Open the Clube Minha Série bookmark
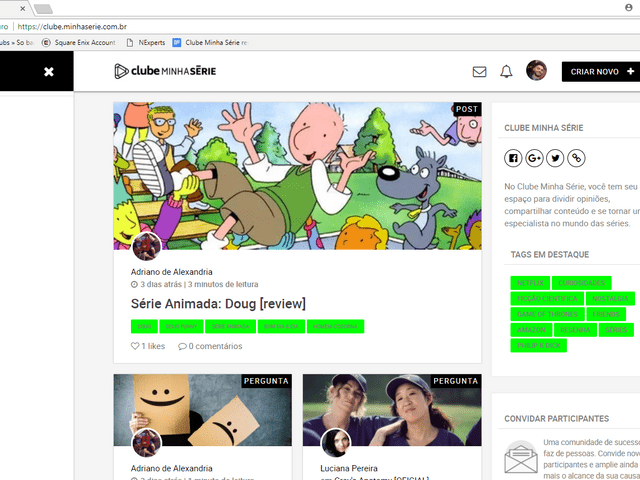Image resolution: width=640 pixels, height=480 pixels. (x=211, y=42)
